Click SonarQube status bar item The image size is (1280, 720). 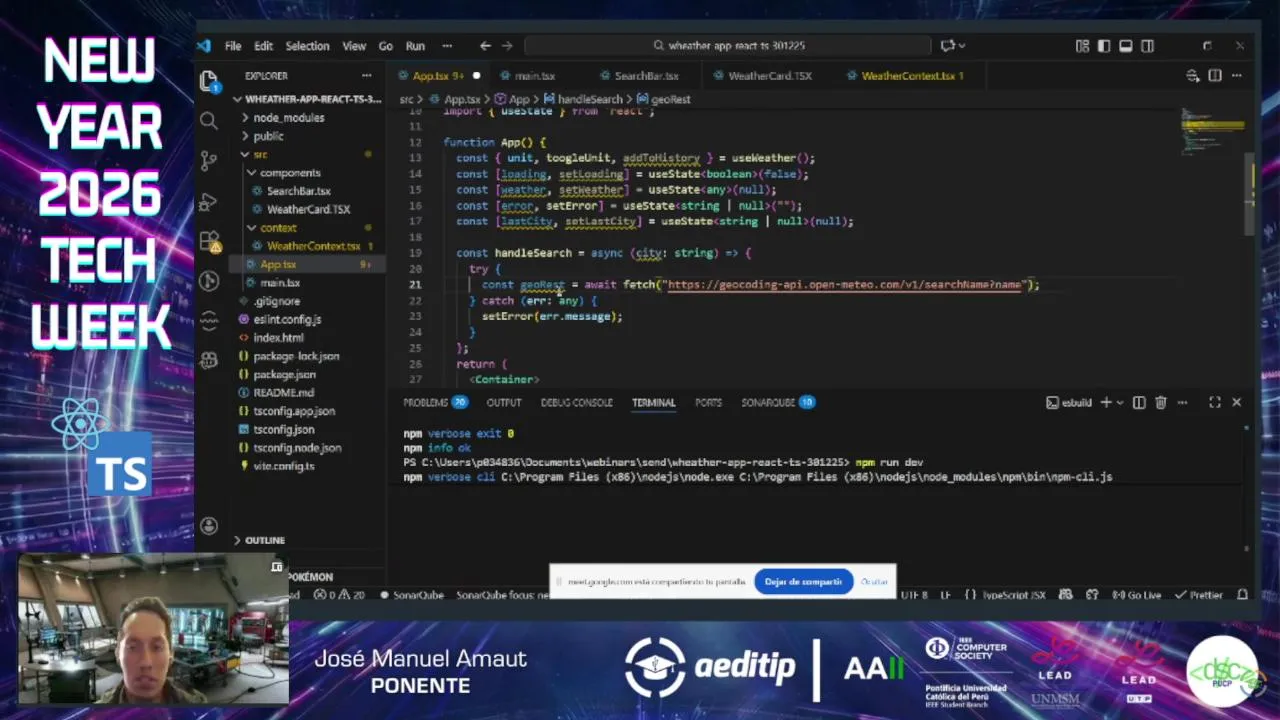pyautogui.click(x=411, y=595)
